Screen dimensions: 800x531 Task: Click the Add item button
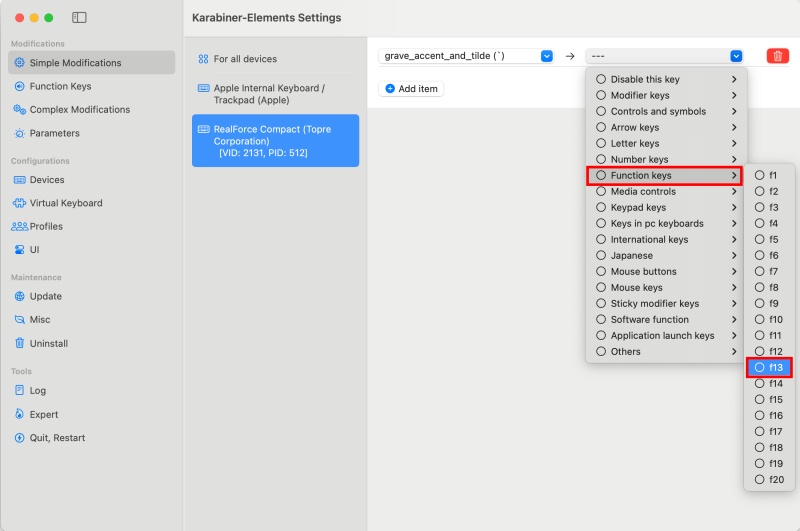pyautogui.click(x=411, y=88)
